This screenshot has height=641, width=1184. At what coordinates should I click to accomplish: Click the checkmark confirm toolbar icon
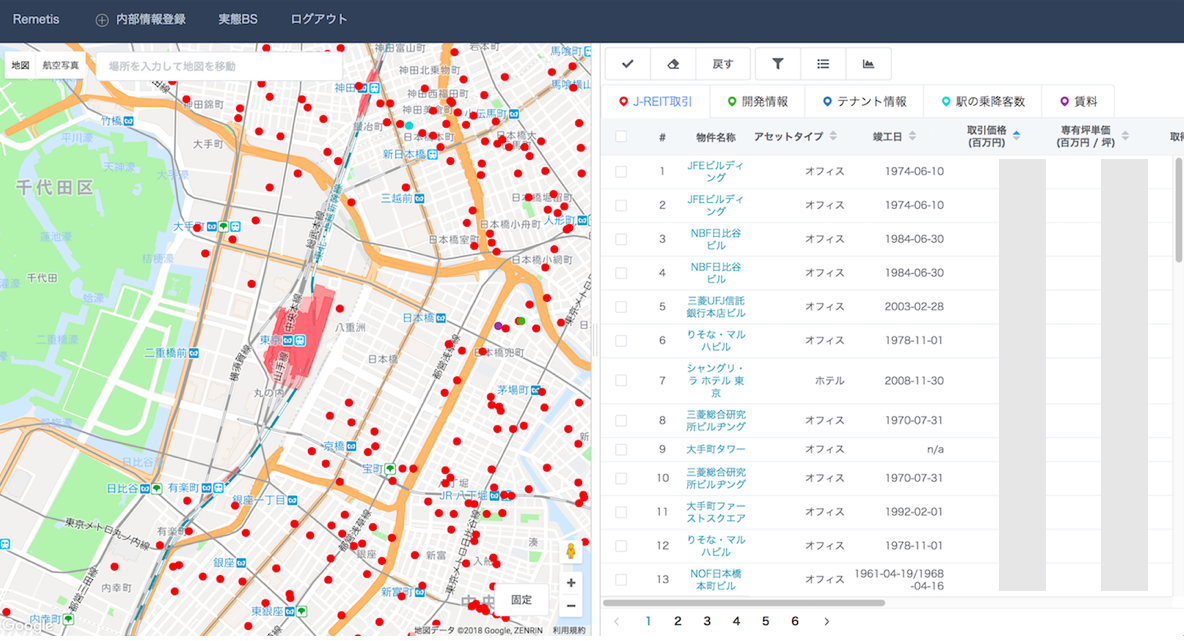627,64
